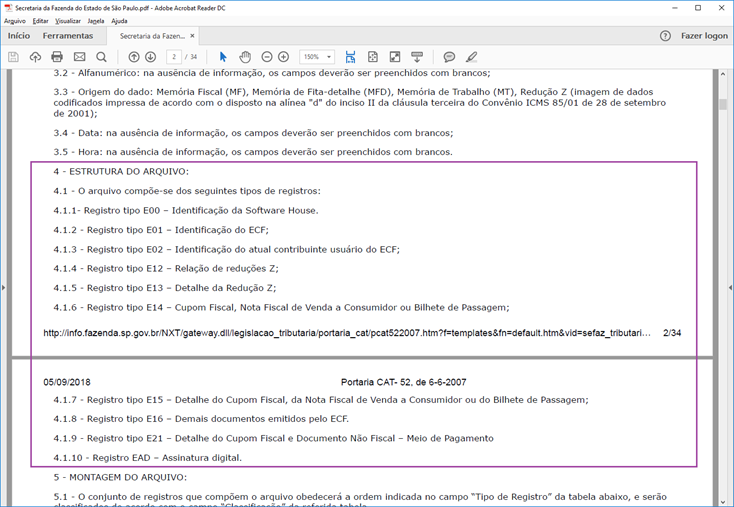Click line '4.1.9 - Registro tipo E21'
The width and height of the screenshot is (734, 507).
click(x=273, y=439)
